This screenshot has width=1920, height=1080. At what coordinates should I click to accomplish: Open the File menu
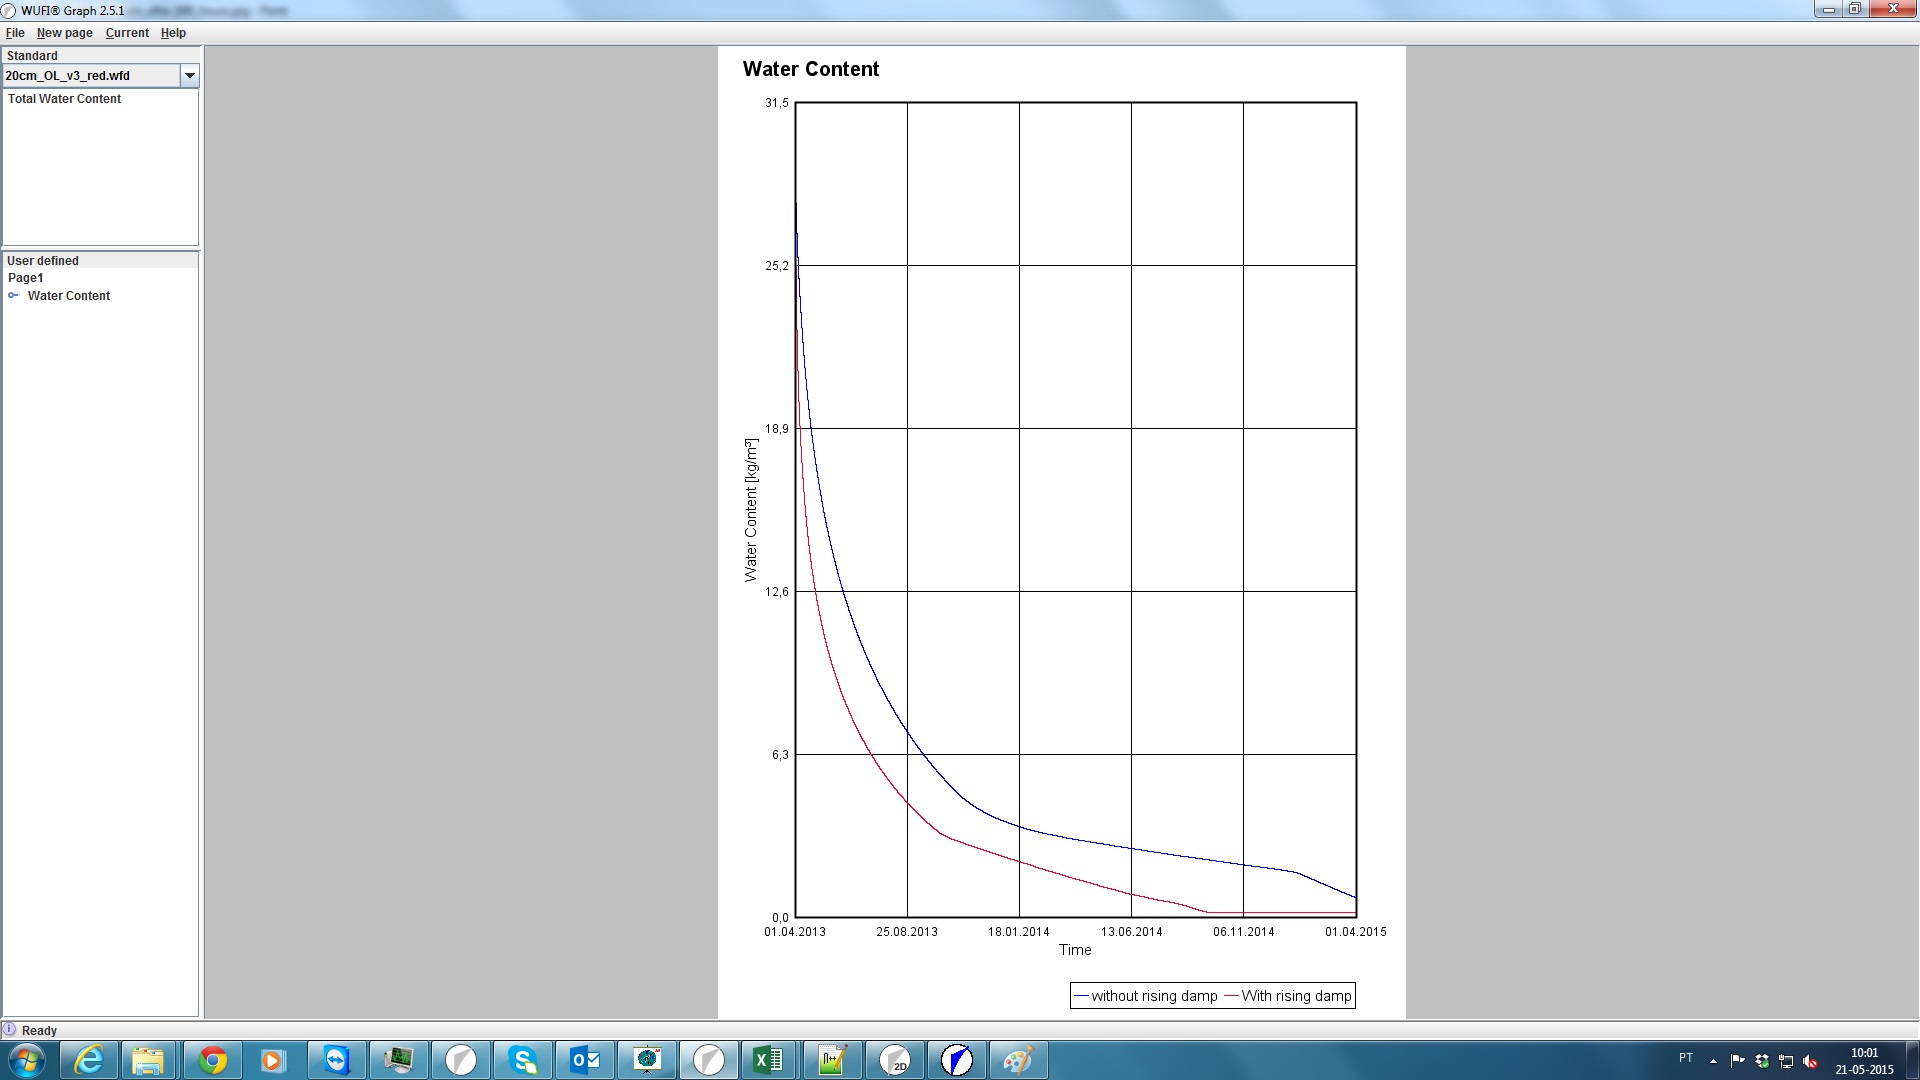[x=15, y=33]
